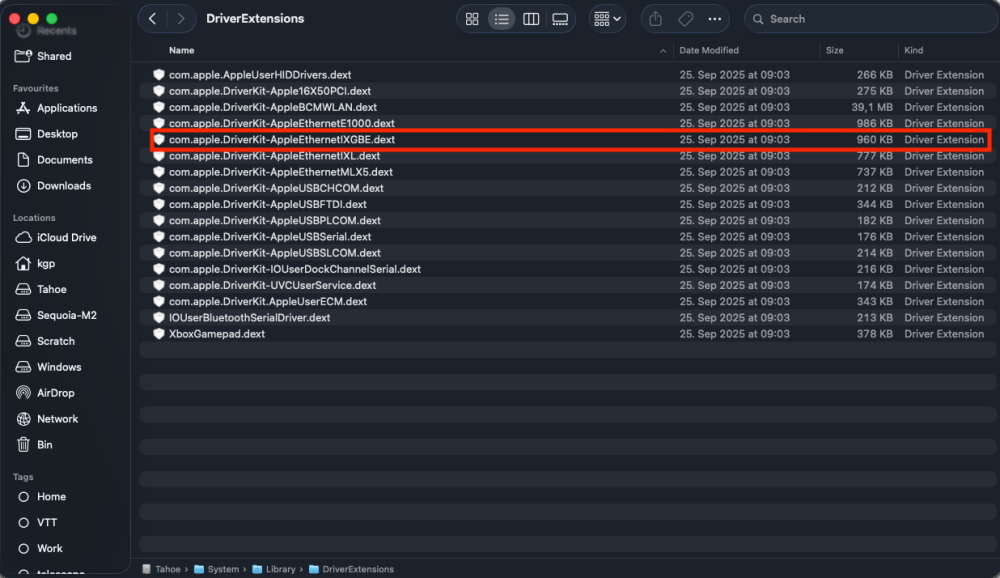Click shield icon of XboxGamepad.dext

159,334
